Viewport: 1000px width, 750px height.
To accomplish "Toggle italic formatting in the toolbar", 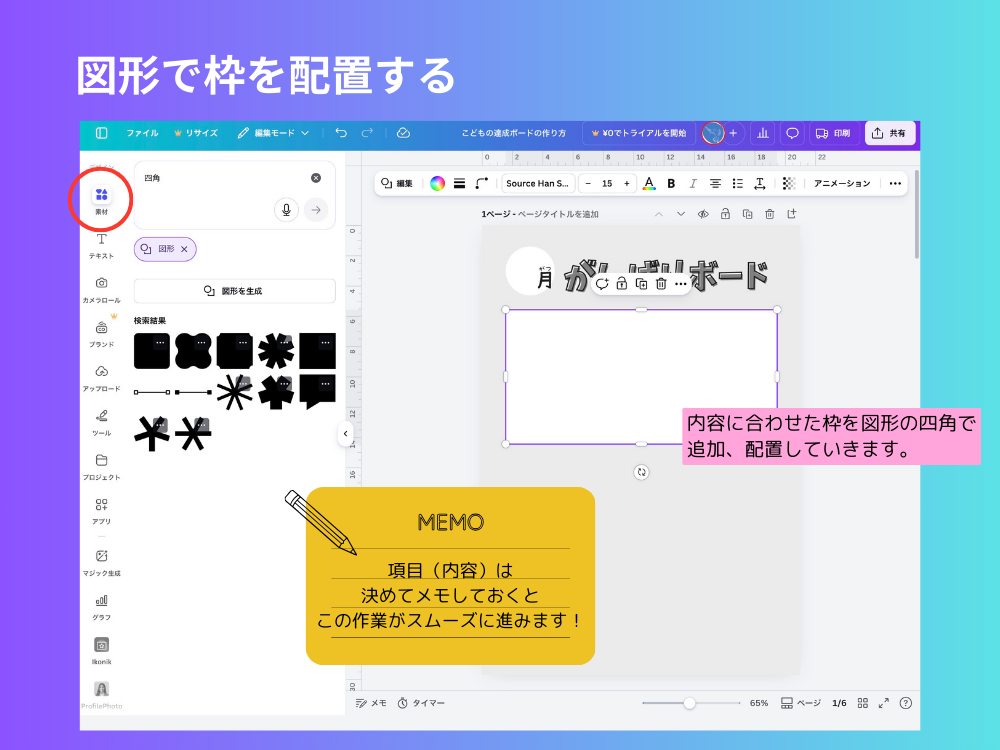I will click(x=693, y=183).
